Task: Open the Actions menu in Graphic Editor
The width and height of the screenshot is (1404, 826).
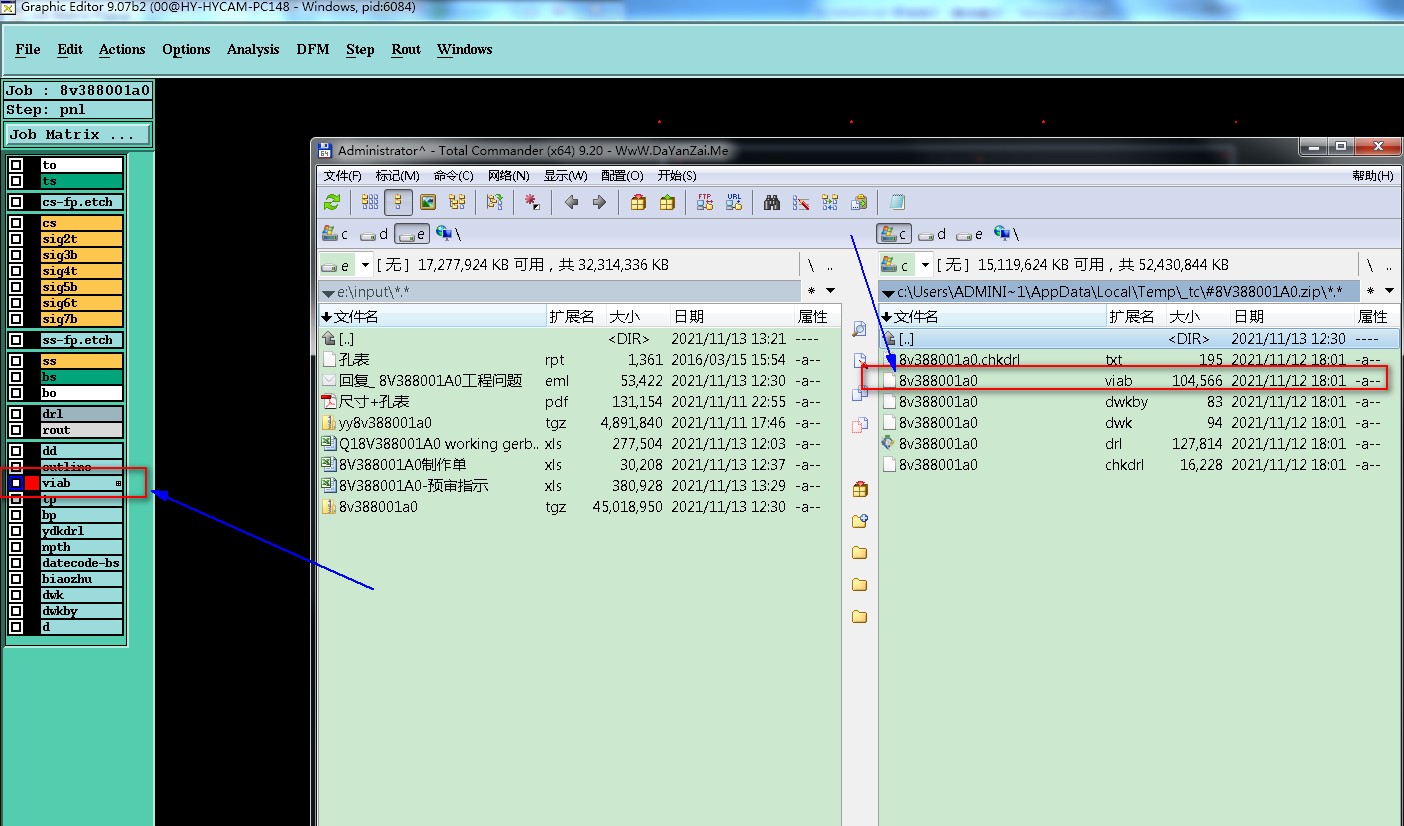Action: point(122,49)
